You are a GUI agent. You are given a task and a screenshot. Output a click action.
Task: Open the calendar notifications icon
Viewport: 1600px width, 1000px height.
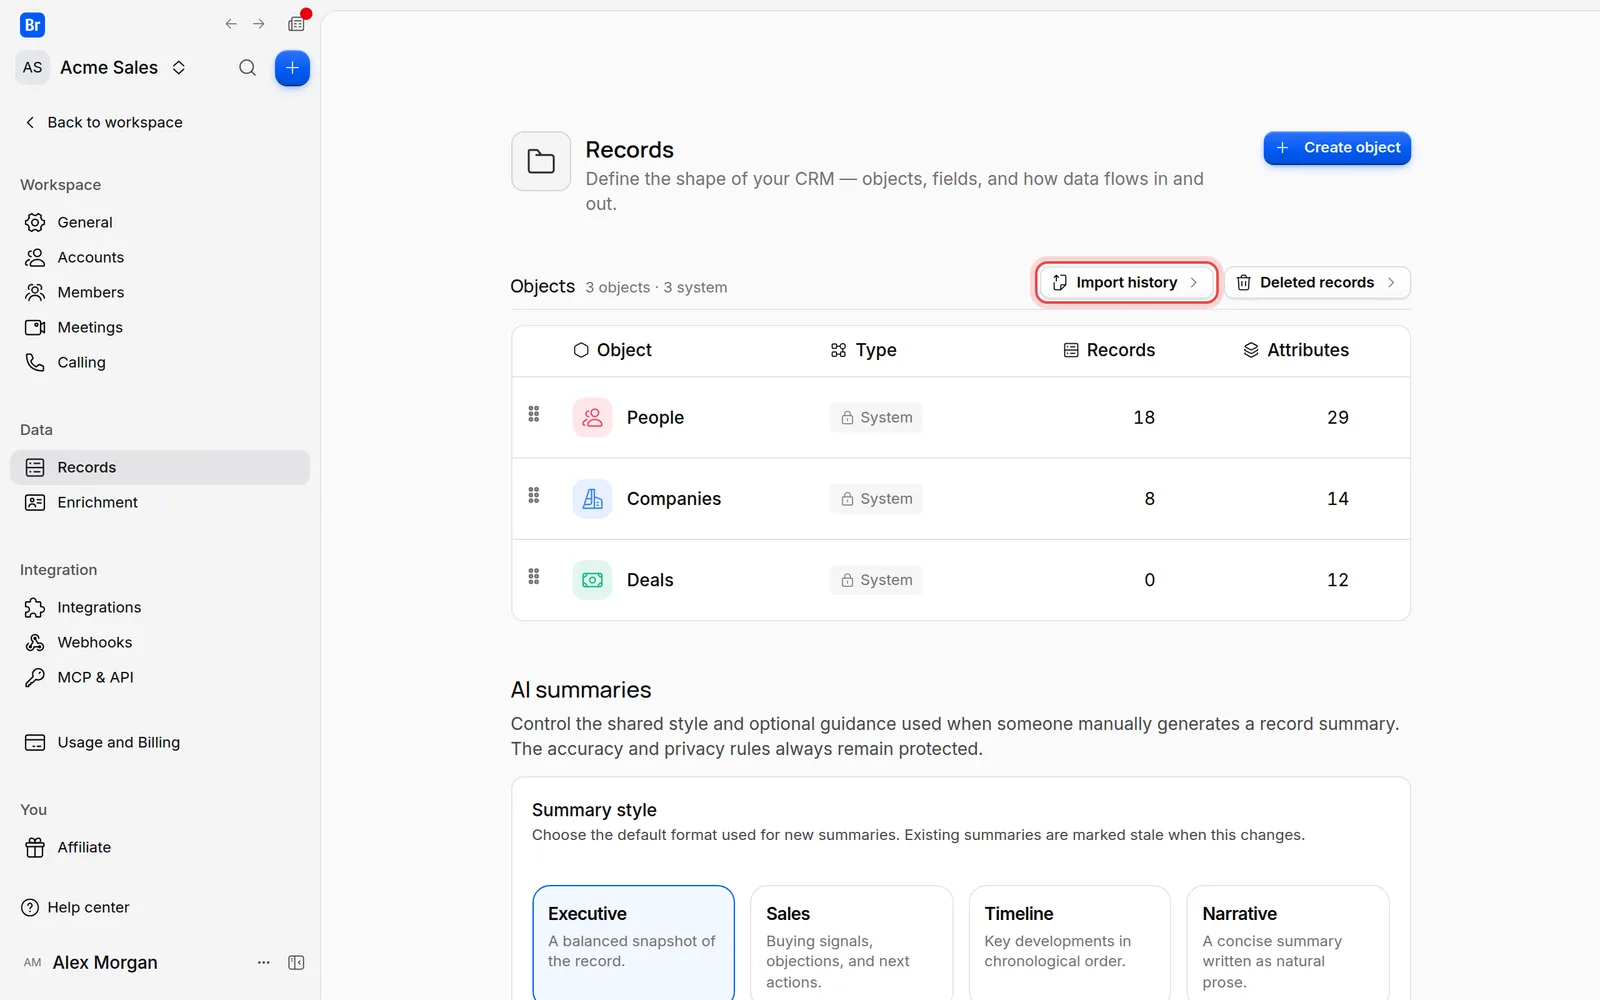point(297,23)
